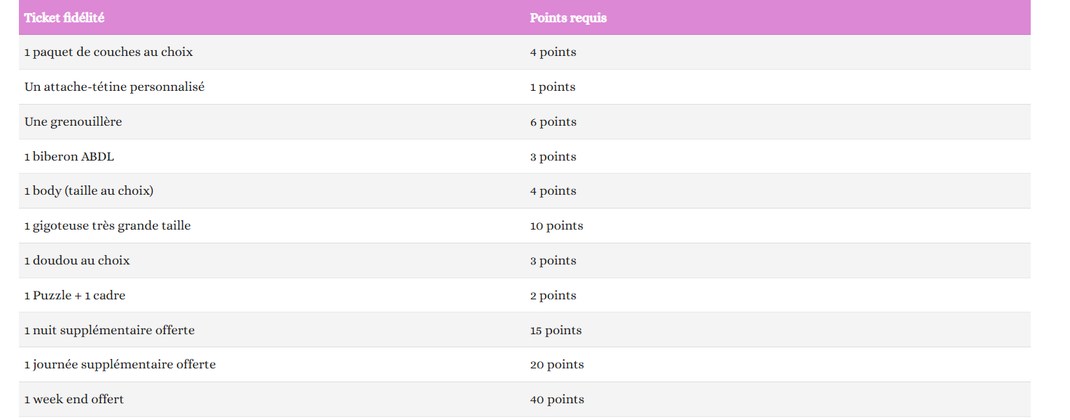The image size is (1070, 420).
Task: Click '1 nuit supplémentaire offerte' entry
Action: pyautogui.click(x=272, y=331)
